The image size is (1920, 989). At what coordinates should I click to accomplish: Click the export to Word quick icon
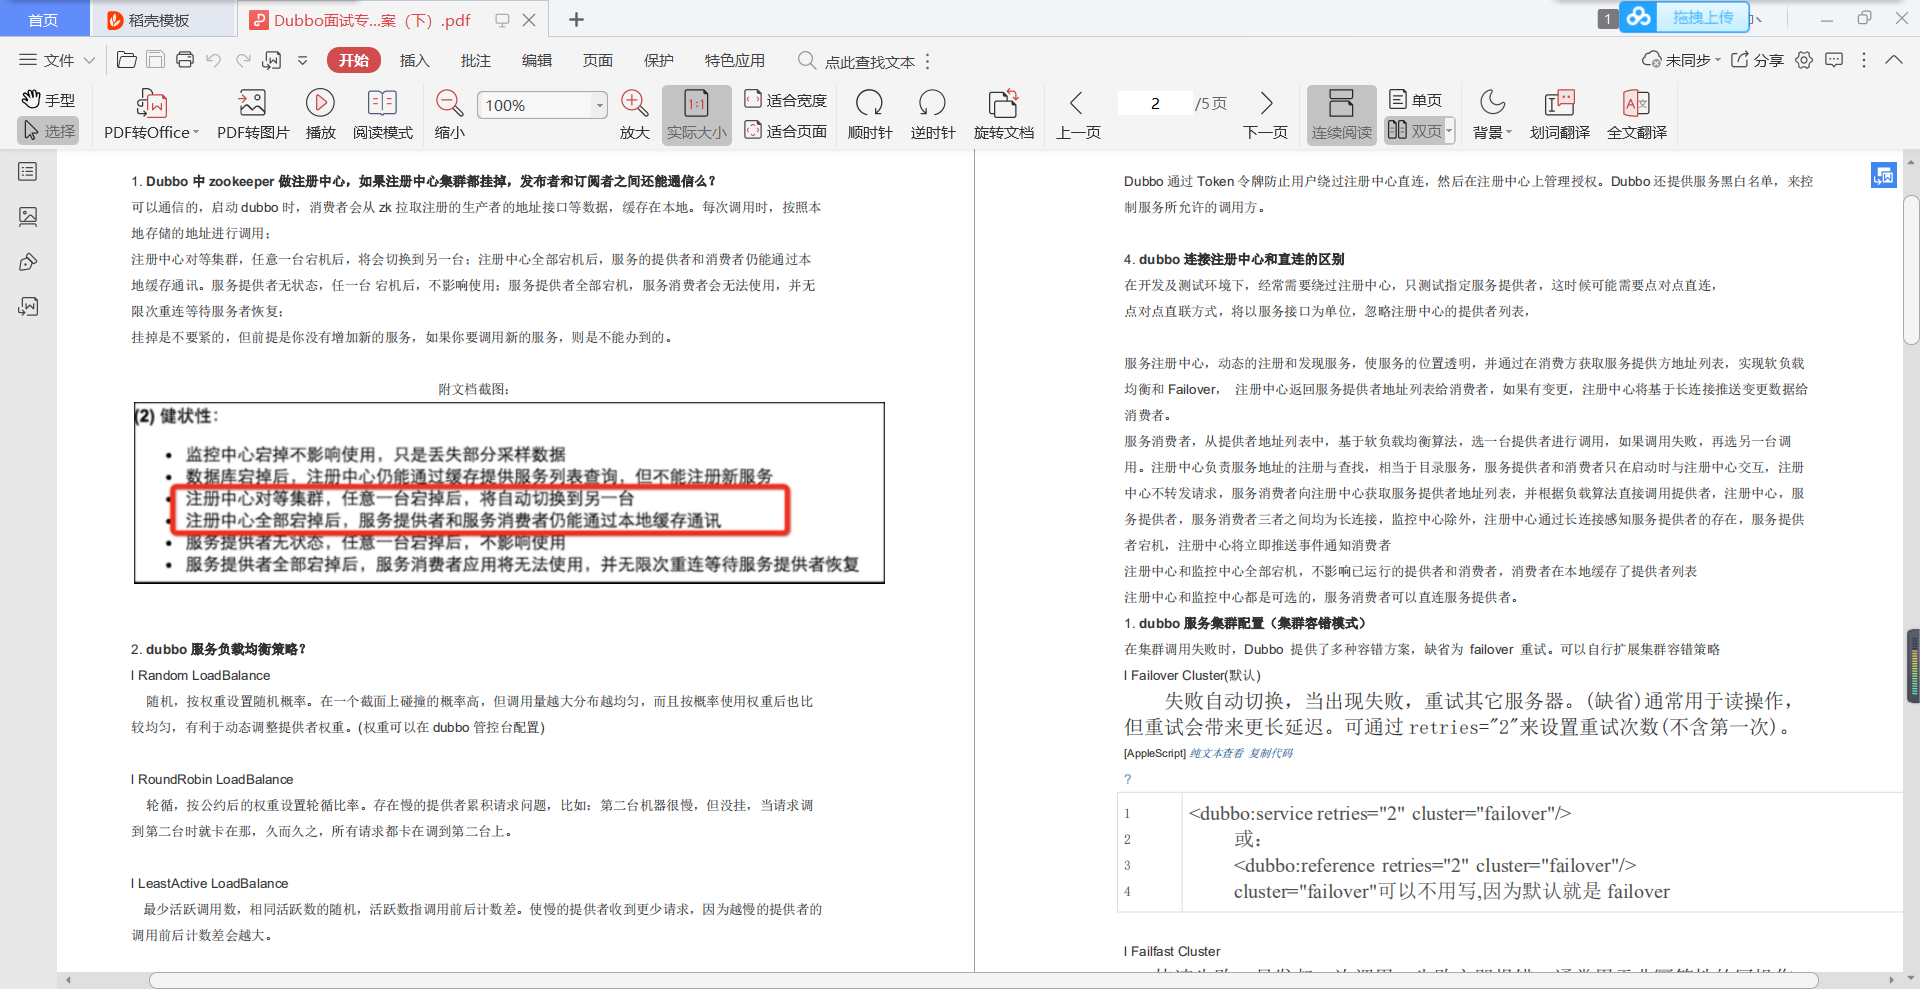[272, 60]
